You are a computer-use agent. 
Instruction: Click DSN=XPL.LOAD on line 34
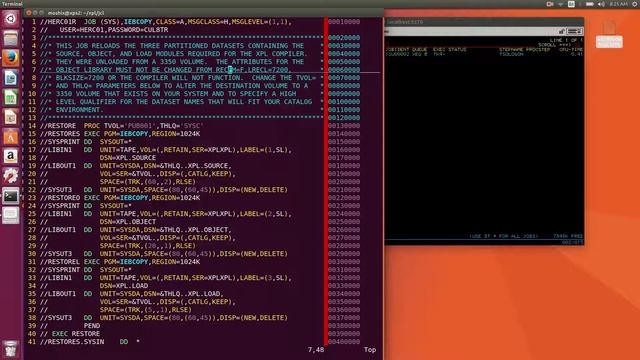click(x=124, y=286)
